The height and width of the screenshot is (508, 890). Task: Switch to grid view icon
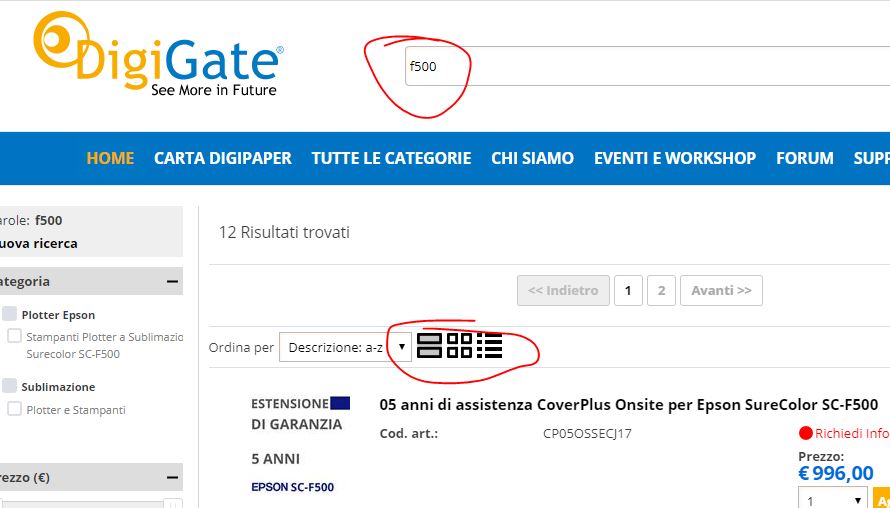(x=459, y=346)
